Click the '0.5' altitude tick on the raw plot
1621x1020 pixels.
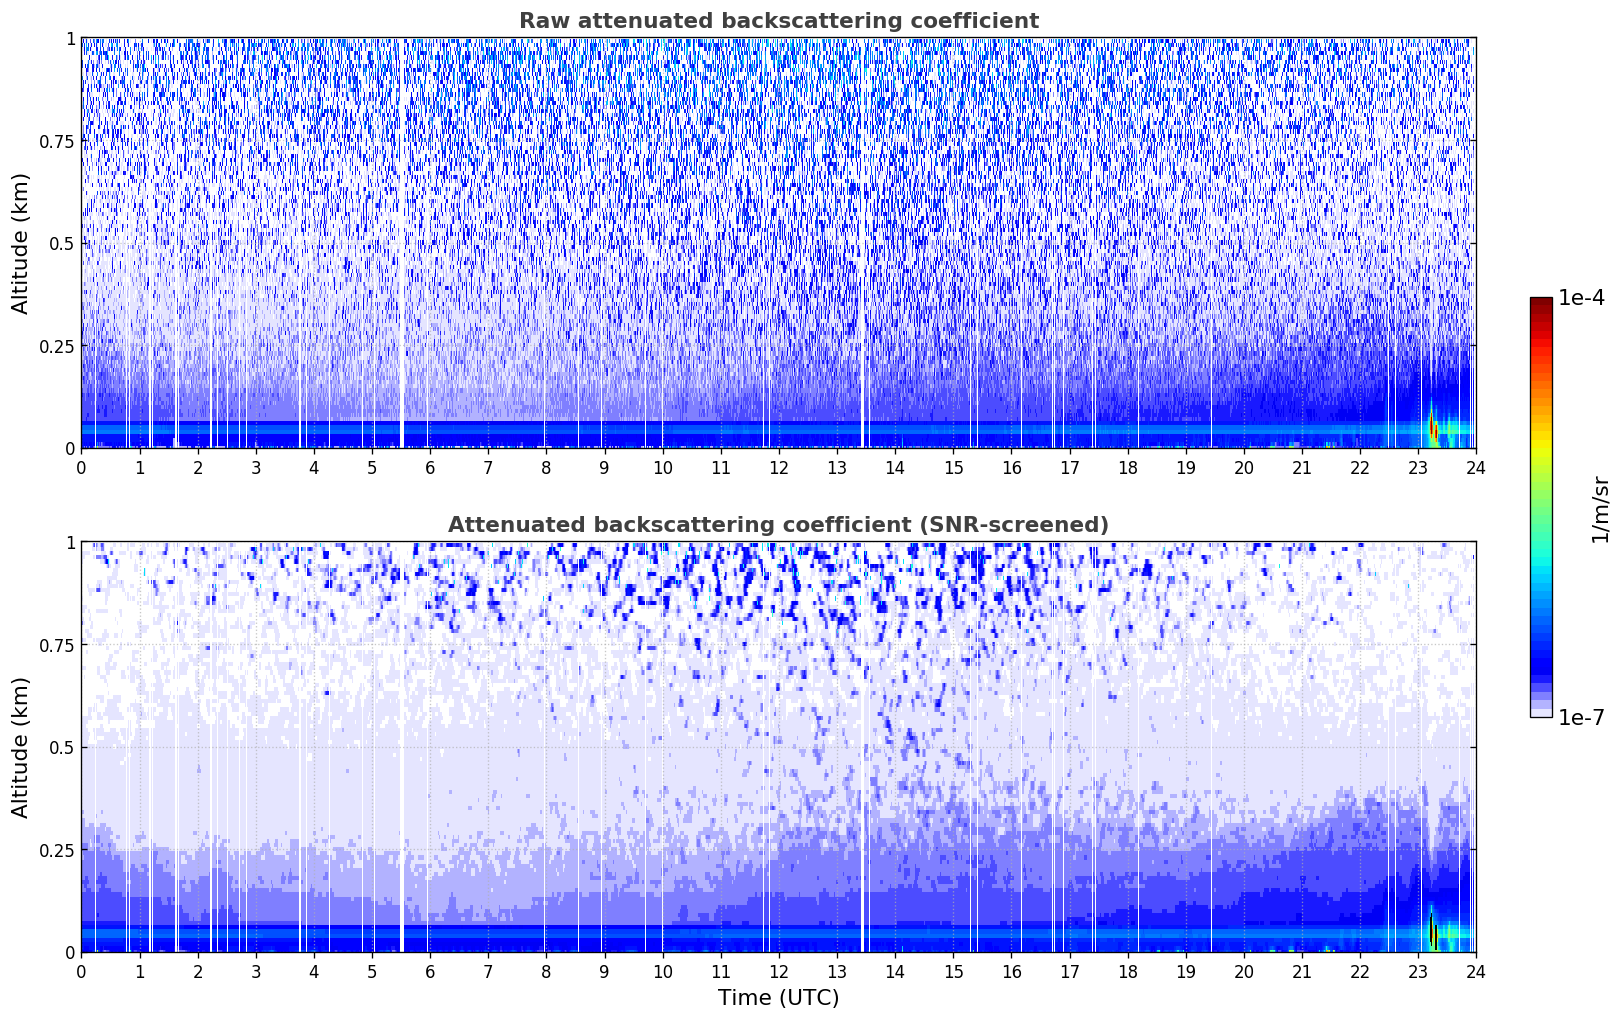click(x=62, y=243)
